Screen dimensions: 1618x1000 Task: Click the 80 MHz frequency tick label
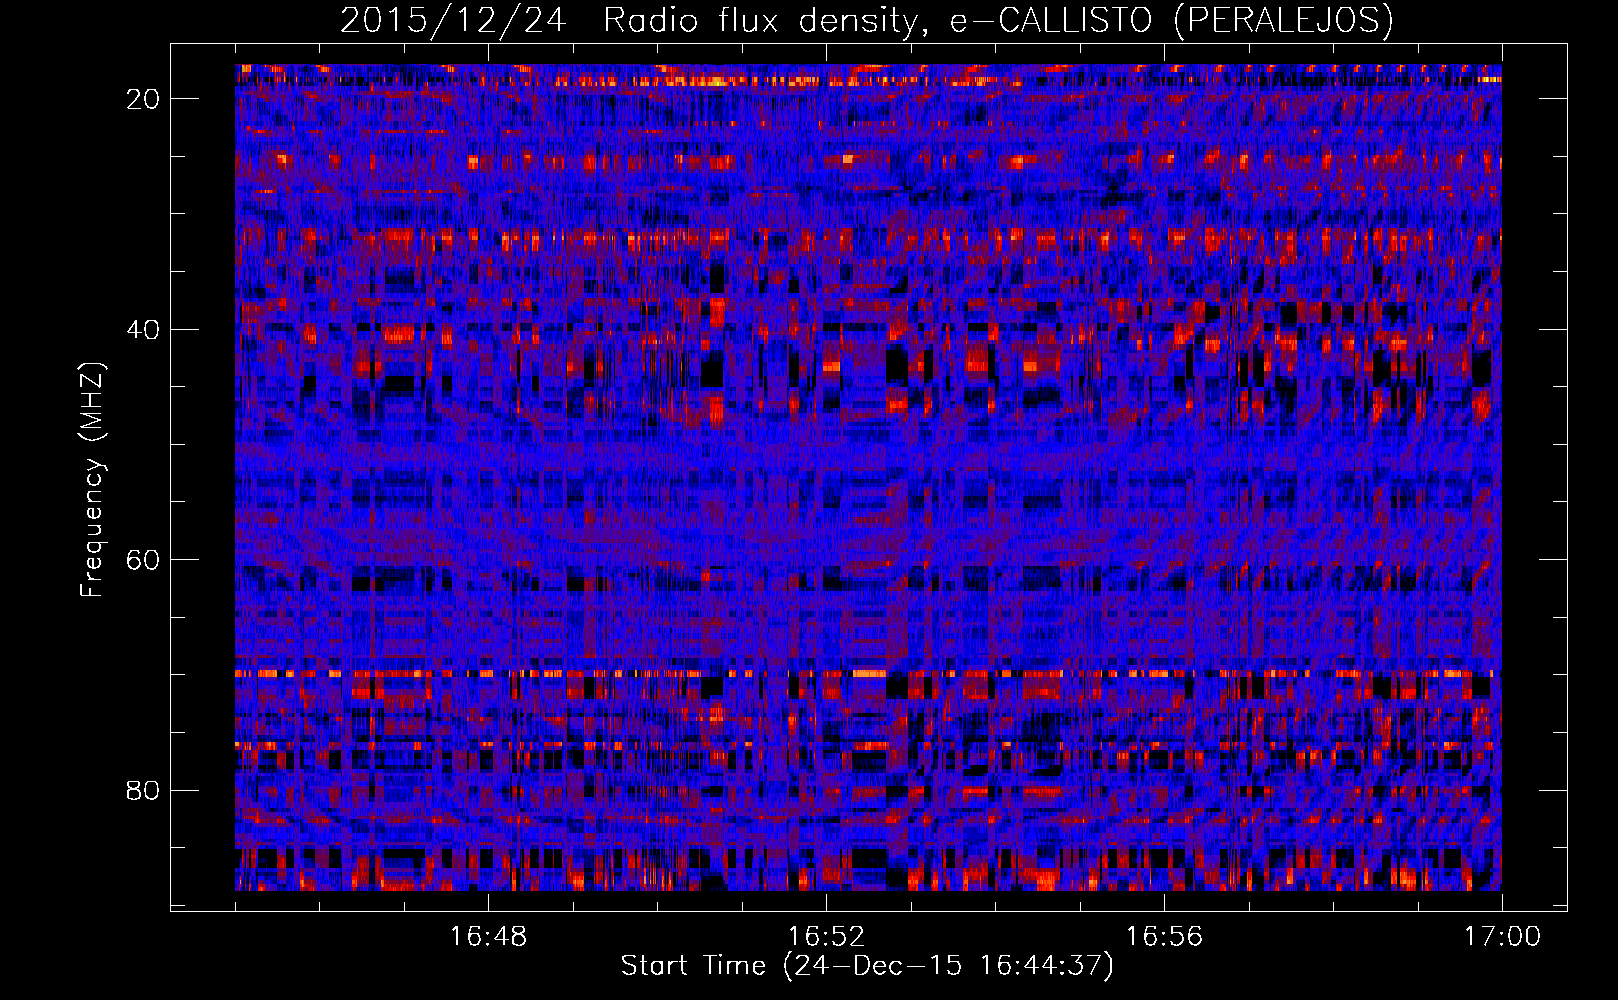pyautogui.click(x=144, y=791)
